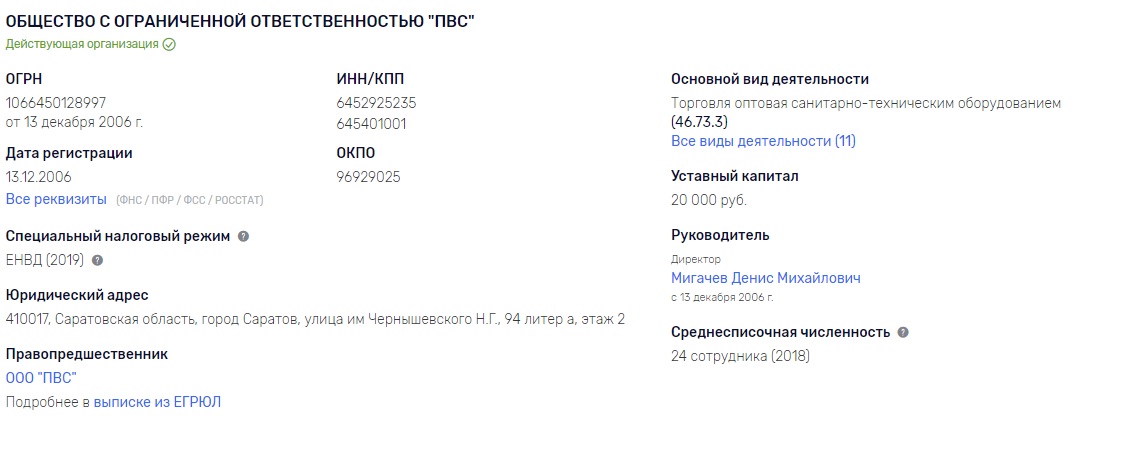
Task: Click the authorized capital value 20 000 руб.
Action: tap(708, 200)
